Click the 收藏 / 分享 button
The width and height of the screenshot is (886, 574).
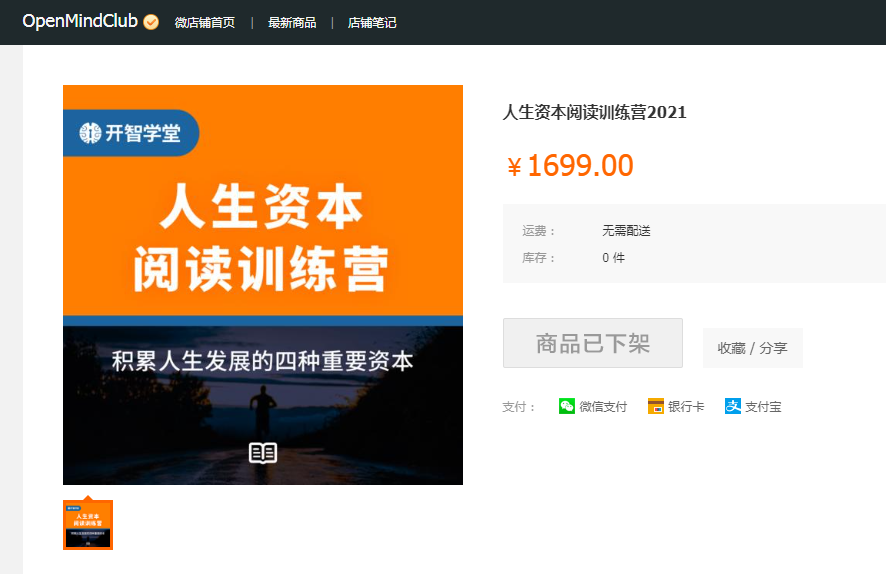click(x=752, y=348)
